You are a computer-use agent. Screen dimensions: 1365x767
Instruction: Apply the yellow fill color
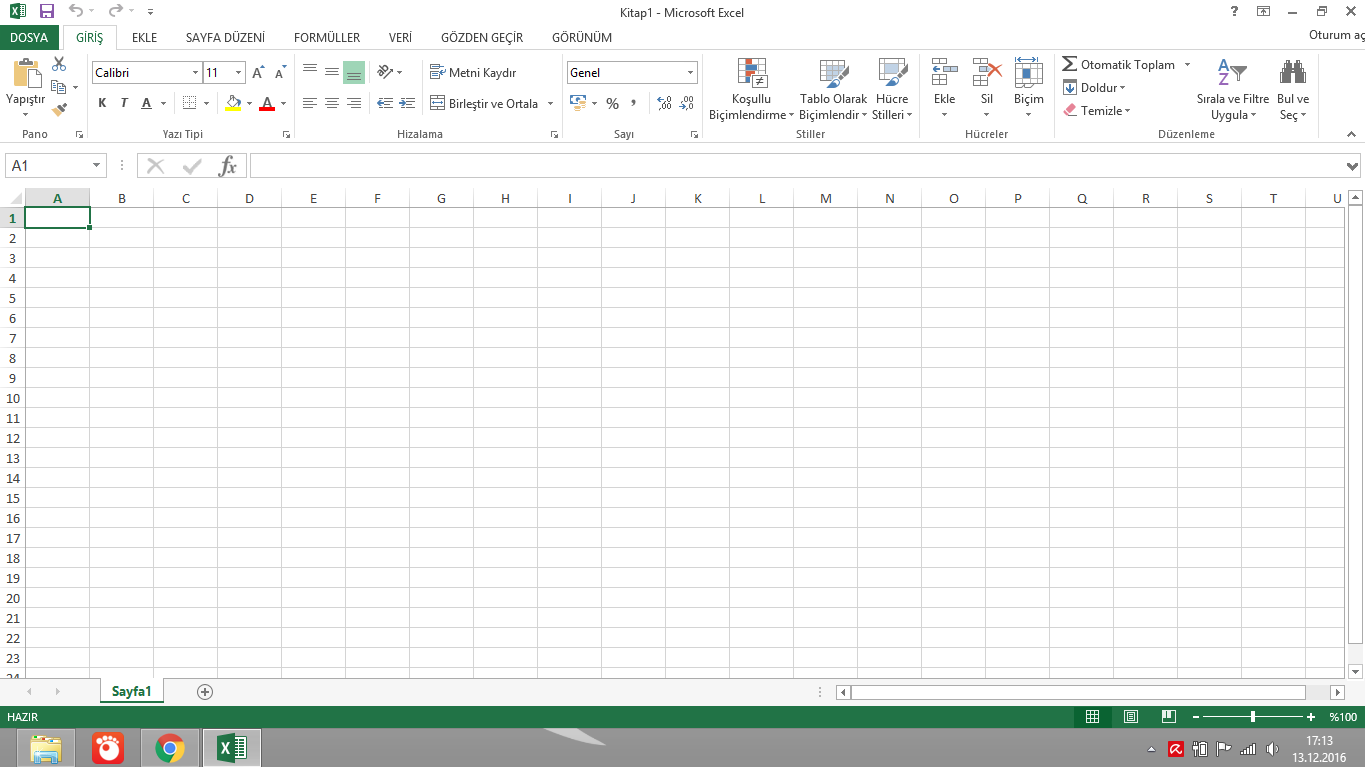[x=233, y=103]
